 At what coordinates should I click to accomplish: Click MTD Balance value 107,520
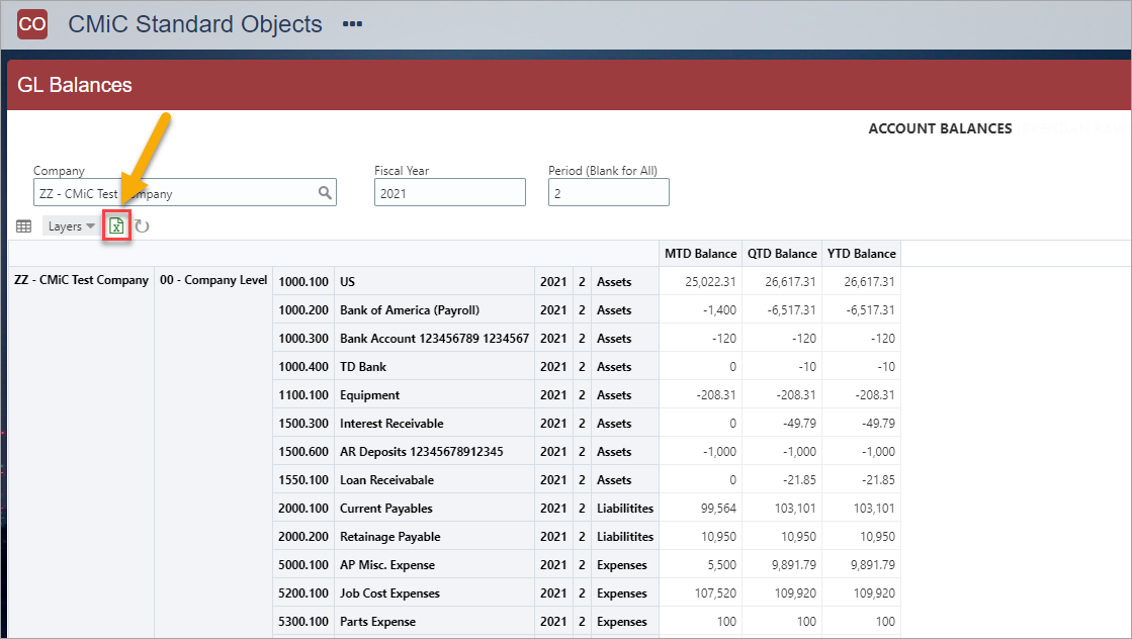coord(715,594)
